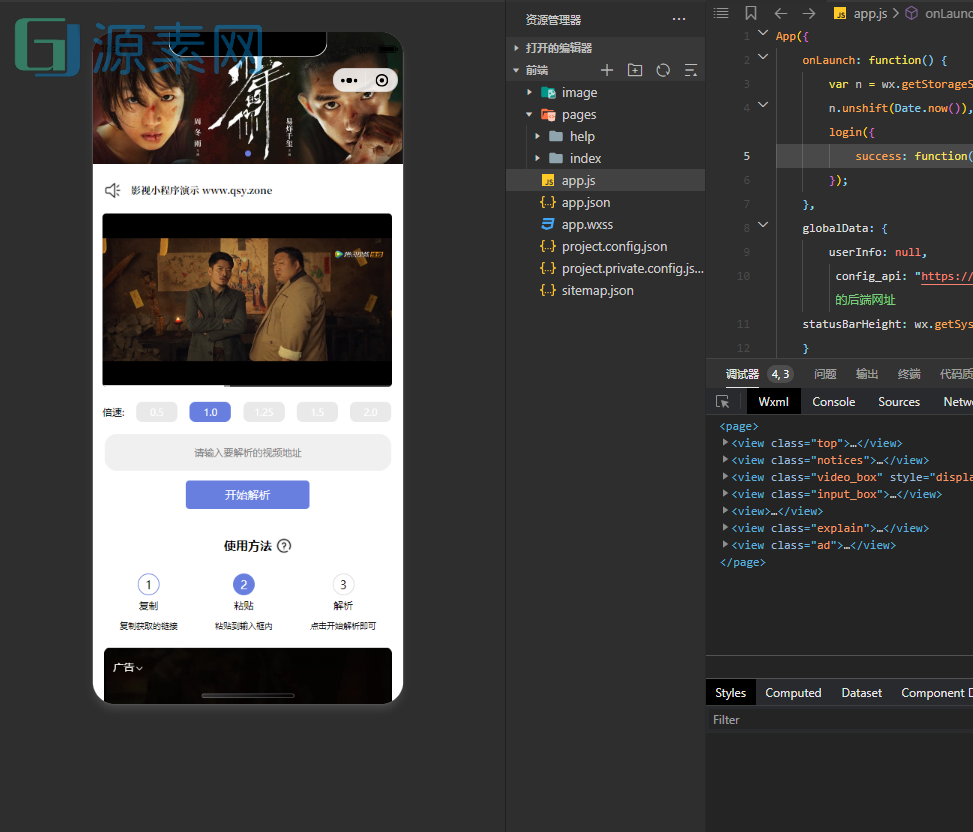
Task: Collapse all folders in the explorer
Action: click(x=690, y=70)
